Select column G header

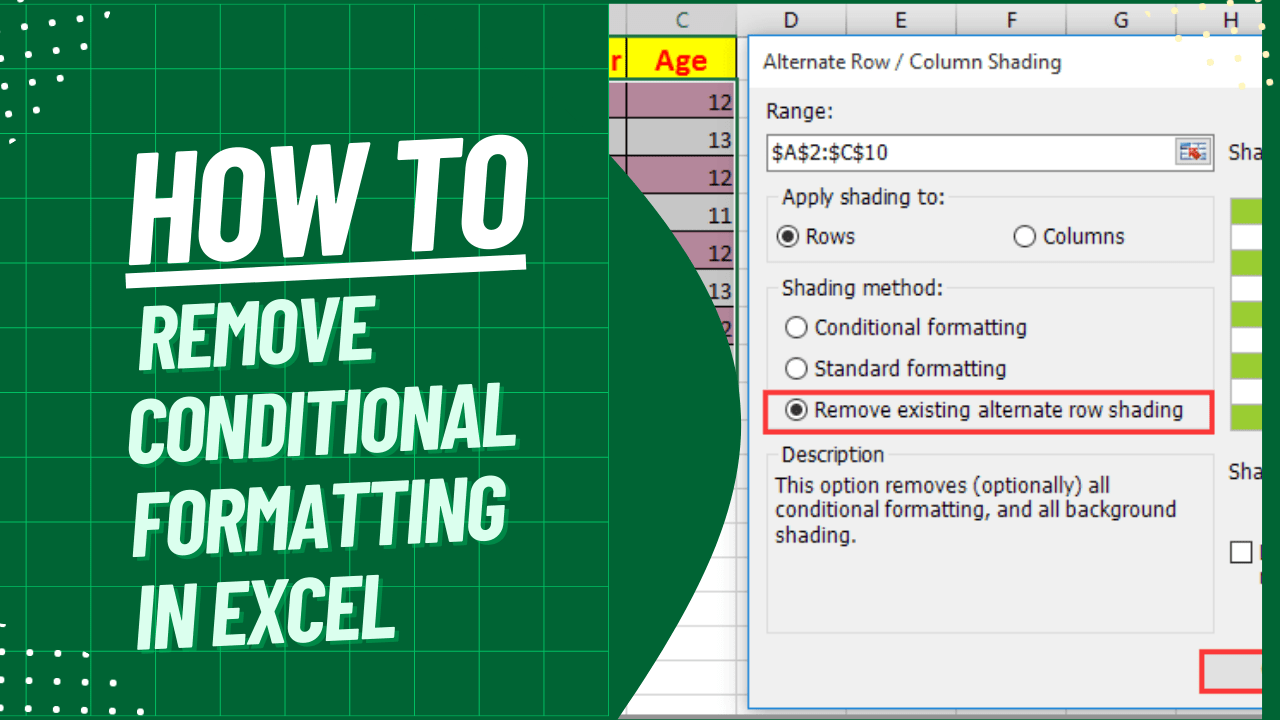[x=1120, y=20]
